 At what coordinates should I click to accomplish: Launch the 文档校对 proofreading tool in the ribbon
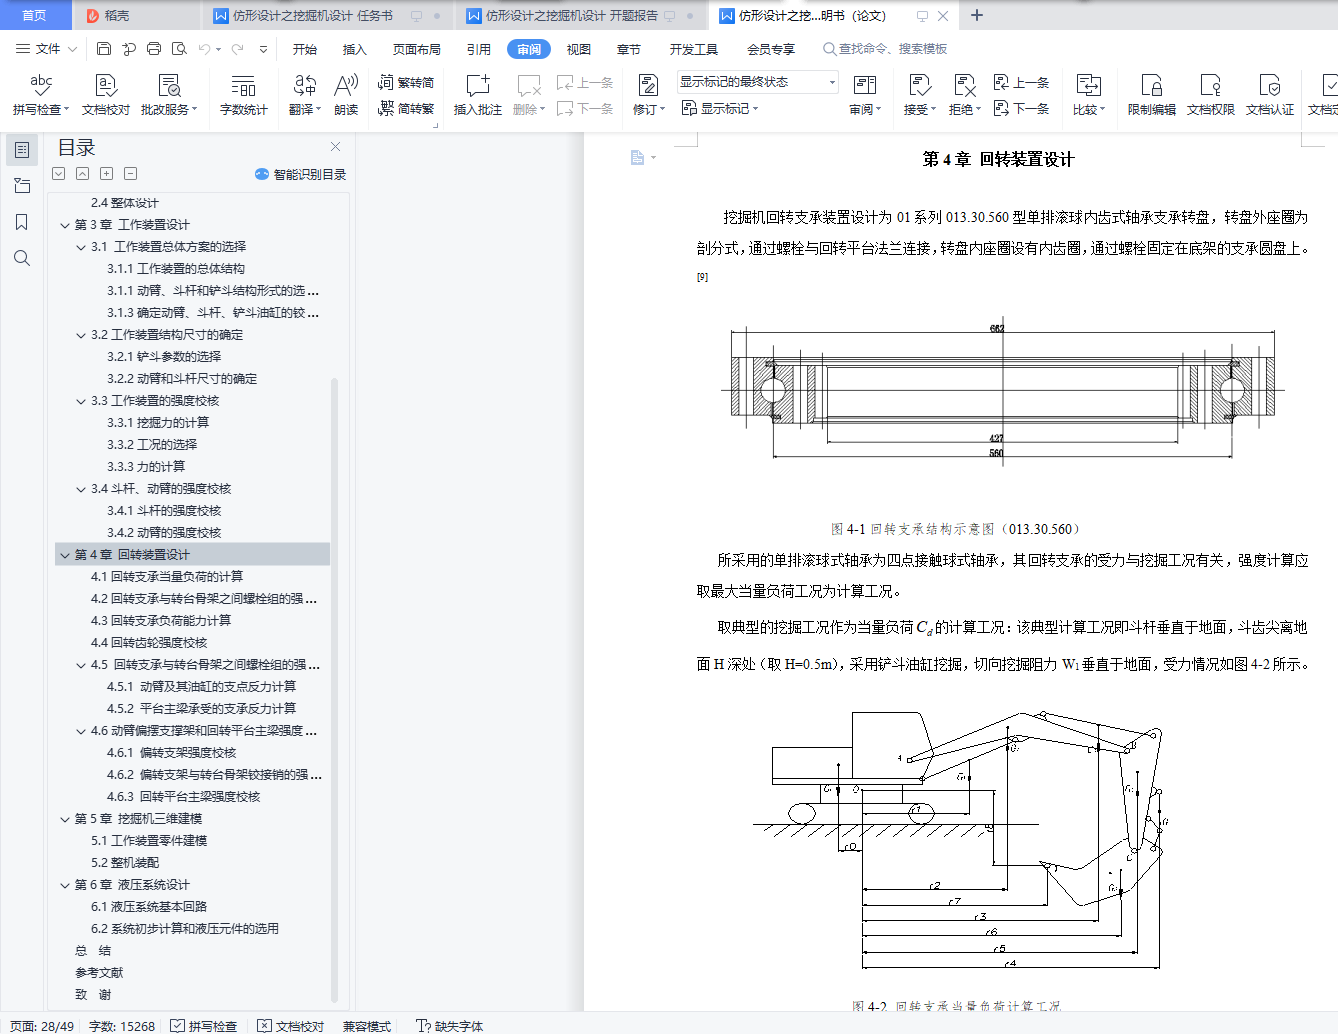point(105,95)
